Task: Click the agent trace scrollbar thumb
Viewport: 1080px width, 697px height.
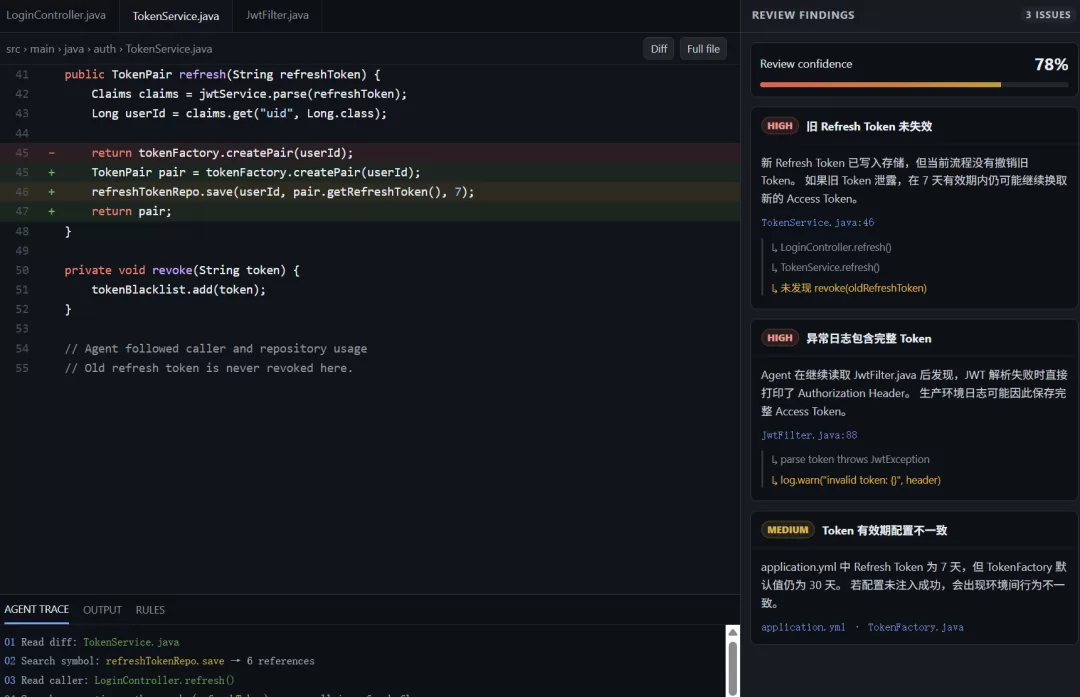Action: pos(733,667)
